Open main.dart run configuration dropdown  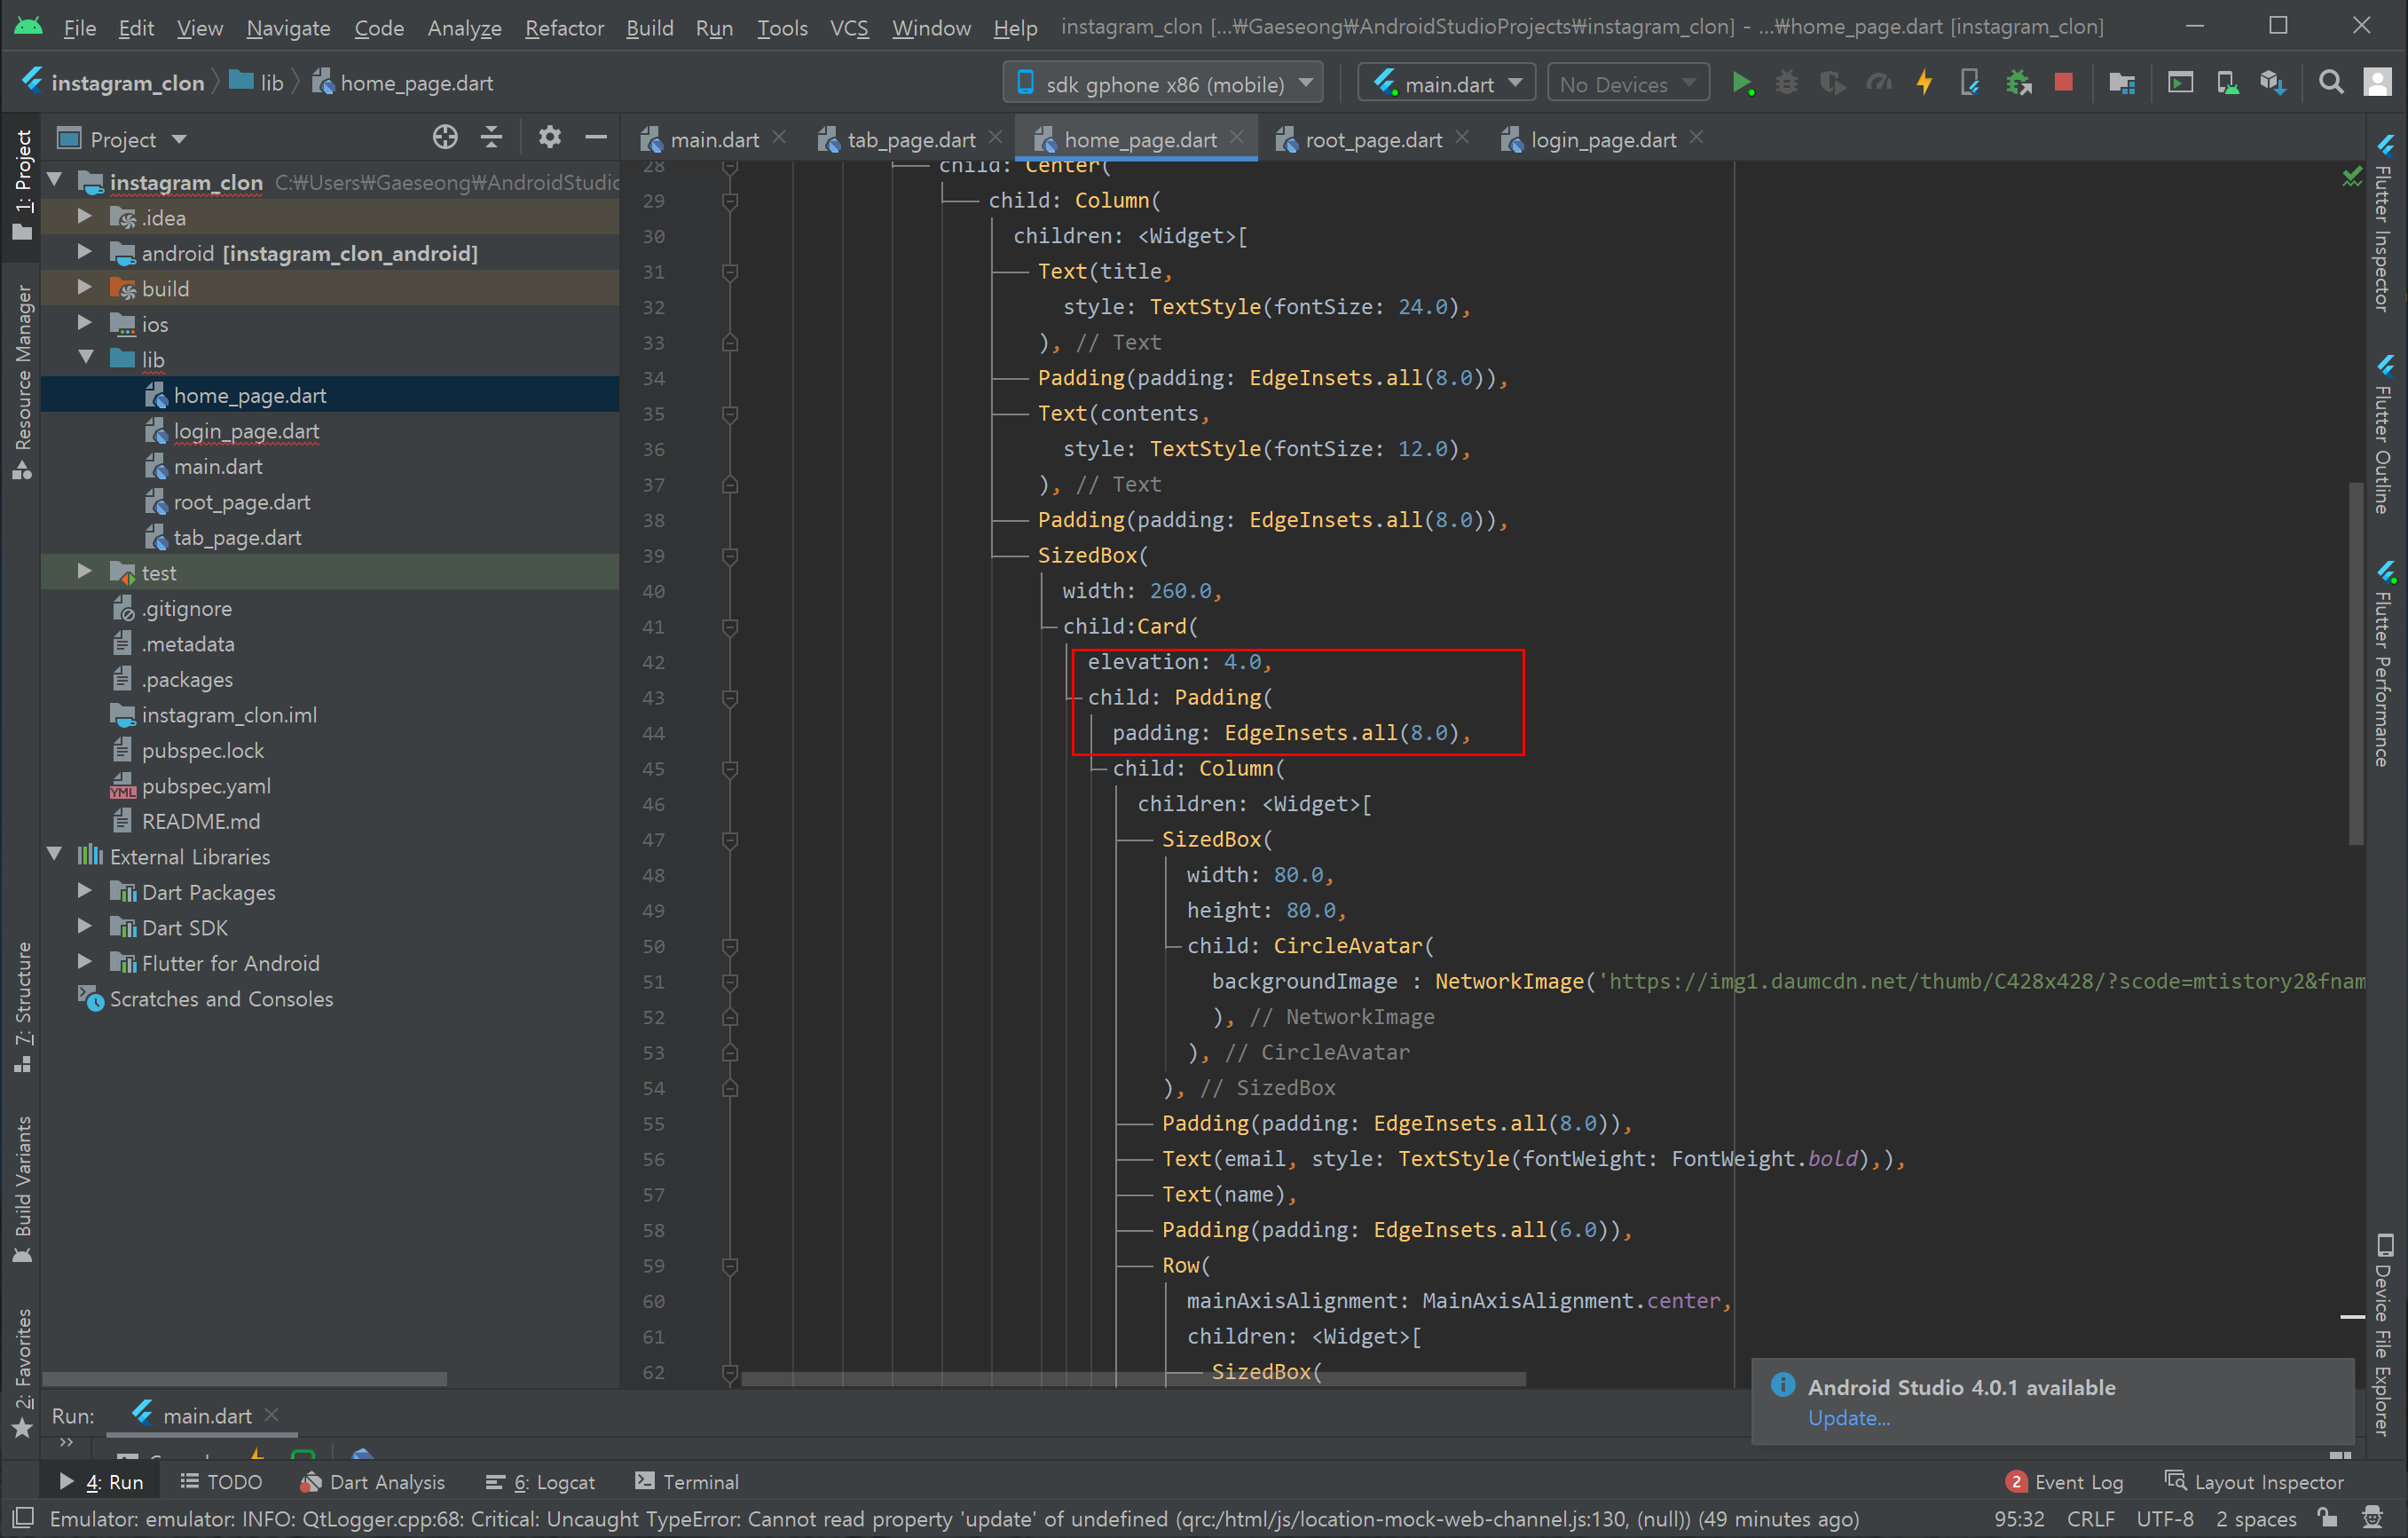click(x=1446, y=84)
